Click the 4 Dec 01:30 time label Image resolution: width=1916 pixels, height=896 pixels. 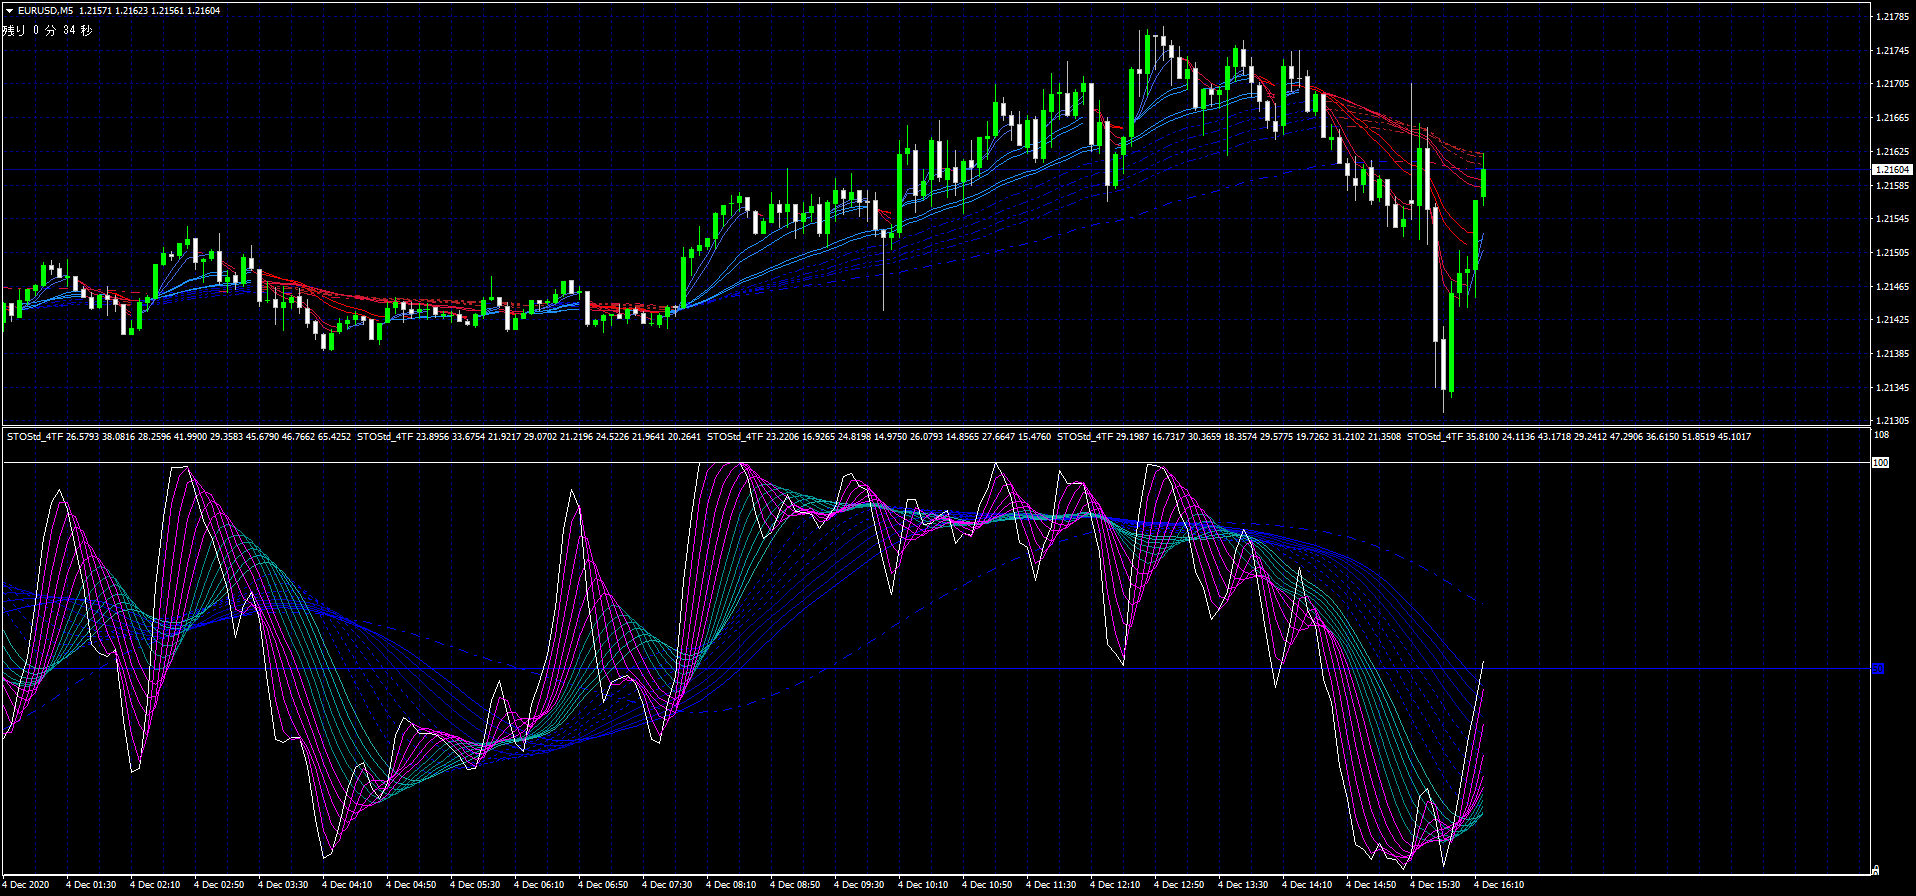pyautogui.click(x=91, y=885)
